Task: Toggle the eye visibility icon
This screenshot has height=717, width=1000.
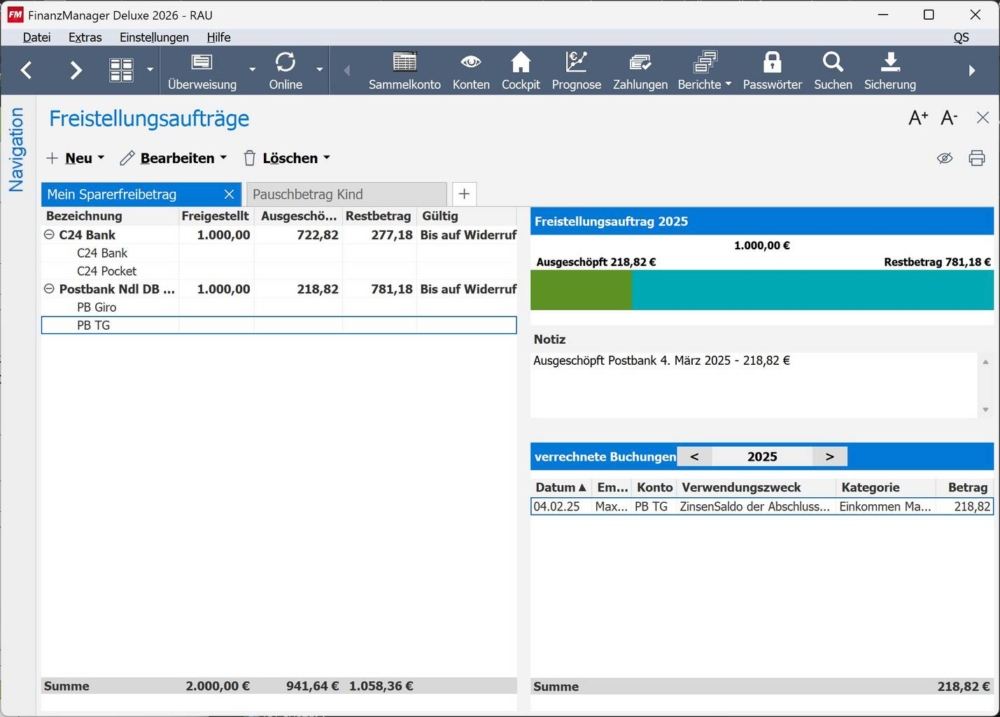Action: coord(944,158)
